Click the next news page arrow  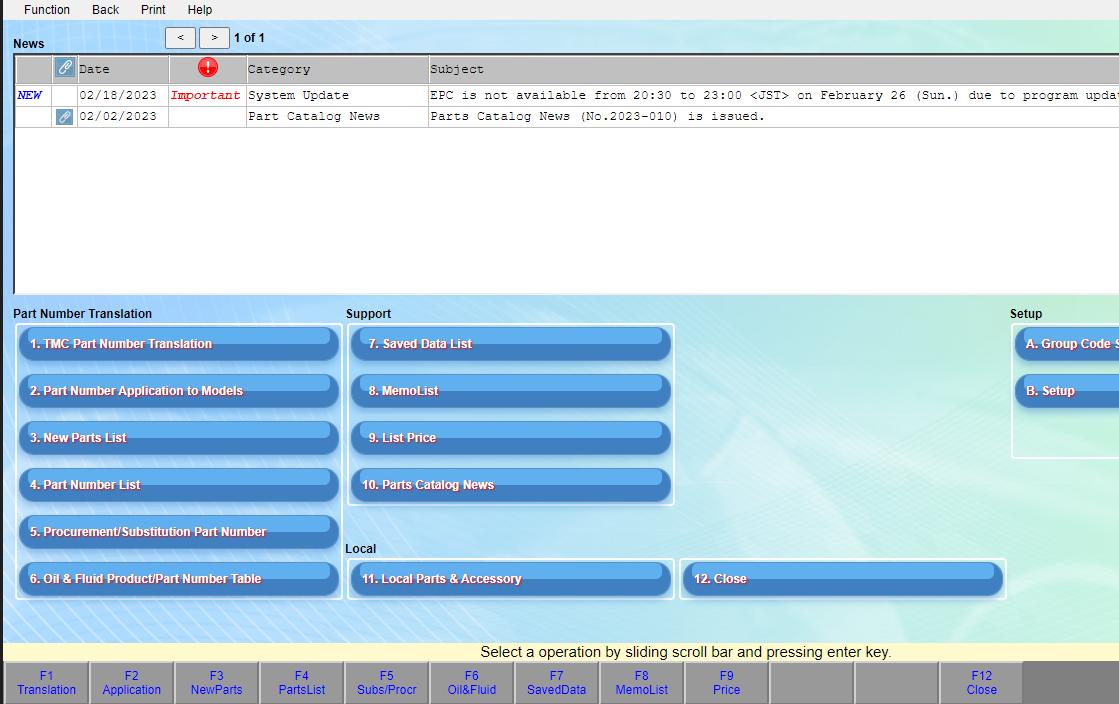tap(214, 37)
